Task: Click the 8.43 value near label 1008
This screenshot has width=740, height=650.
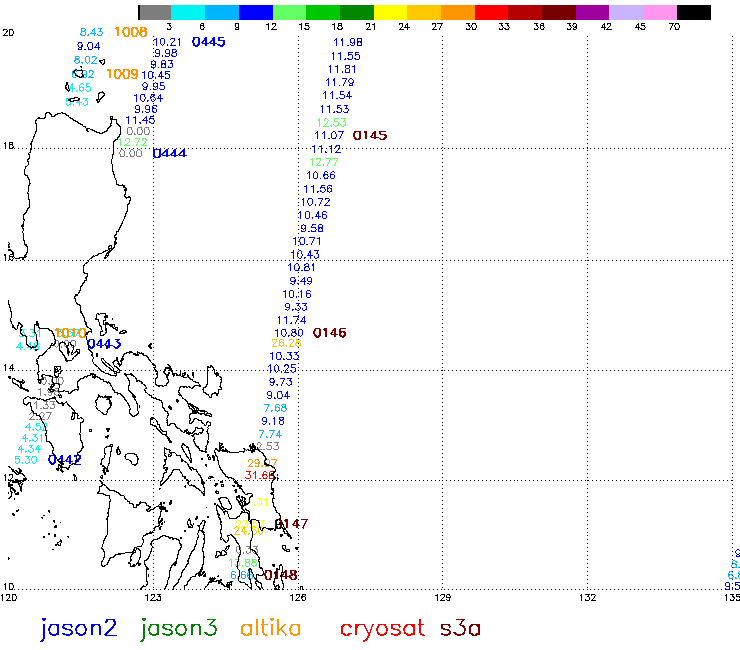Action: tap(91, 32)
